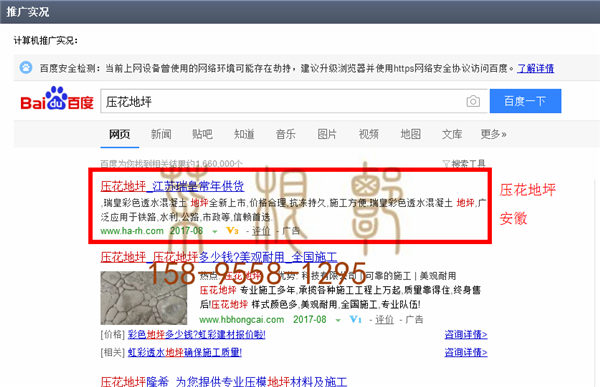Image resolution: width=600 pixels, height=387 pixels.
Task: Visit www.ha-rh.com URL link
Action: click(x=132, y=231)
